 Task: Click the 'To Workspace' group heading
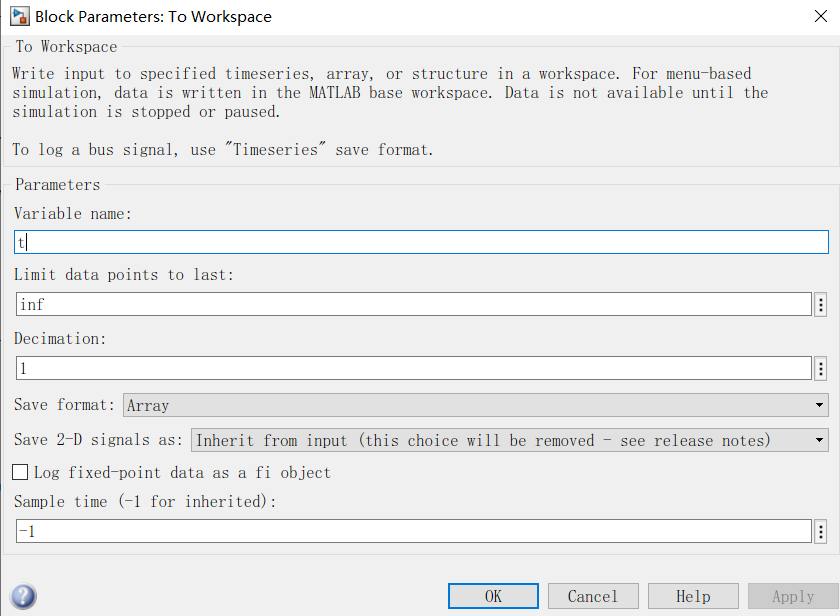66,47
